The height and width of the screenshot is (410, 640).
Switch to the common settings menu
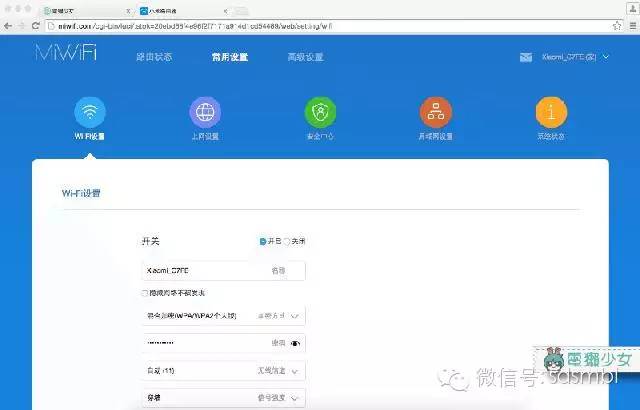(x=230, y=57)
